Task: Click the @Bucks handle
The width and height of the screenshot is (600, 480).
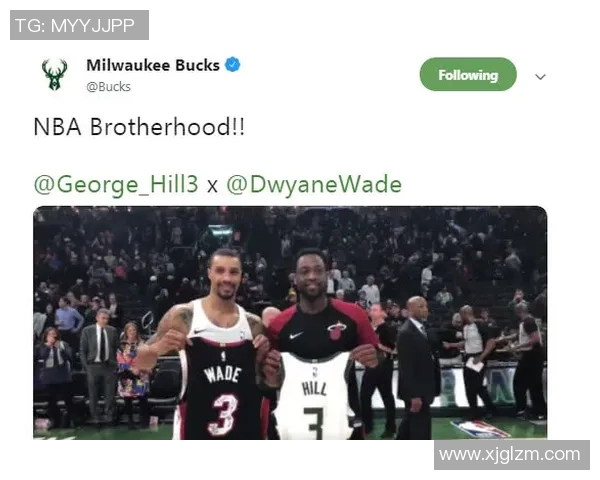Action: (108, 87)
